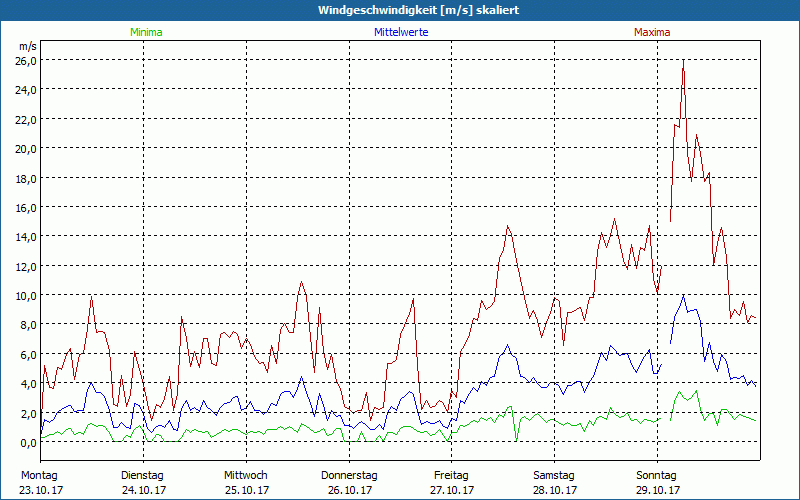Click the Mittwoch day label
800x500 pixels.
click(245, 476)
